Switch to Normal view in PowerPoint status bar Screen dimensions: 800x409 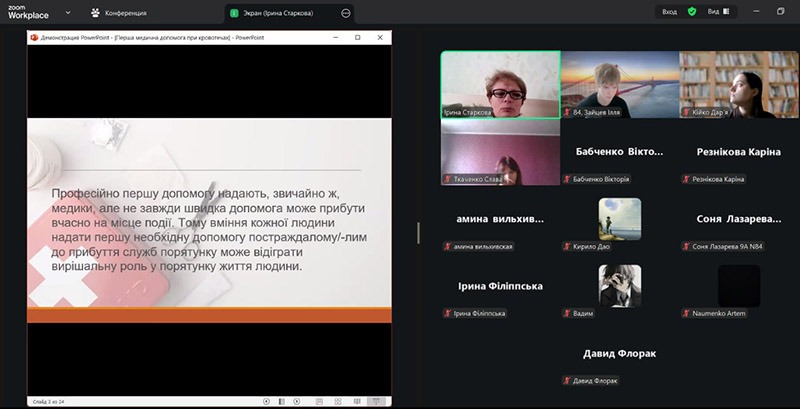tap(317, 401)
